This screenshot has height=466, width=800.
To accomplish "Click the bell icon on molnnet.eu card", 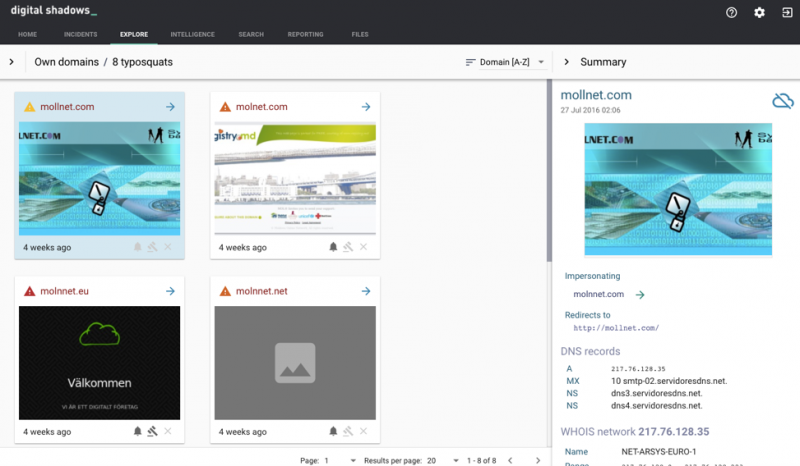I will 137,431.
